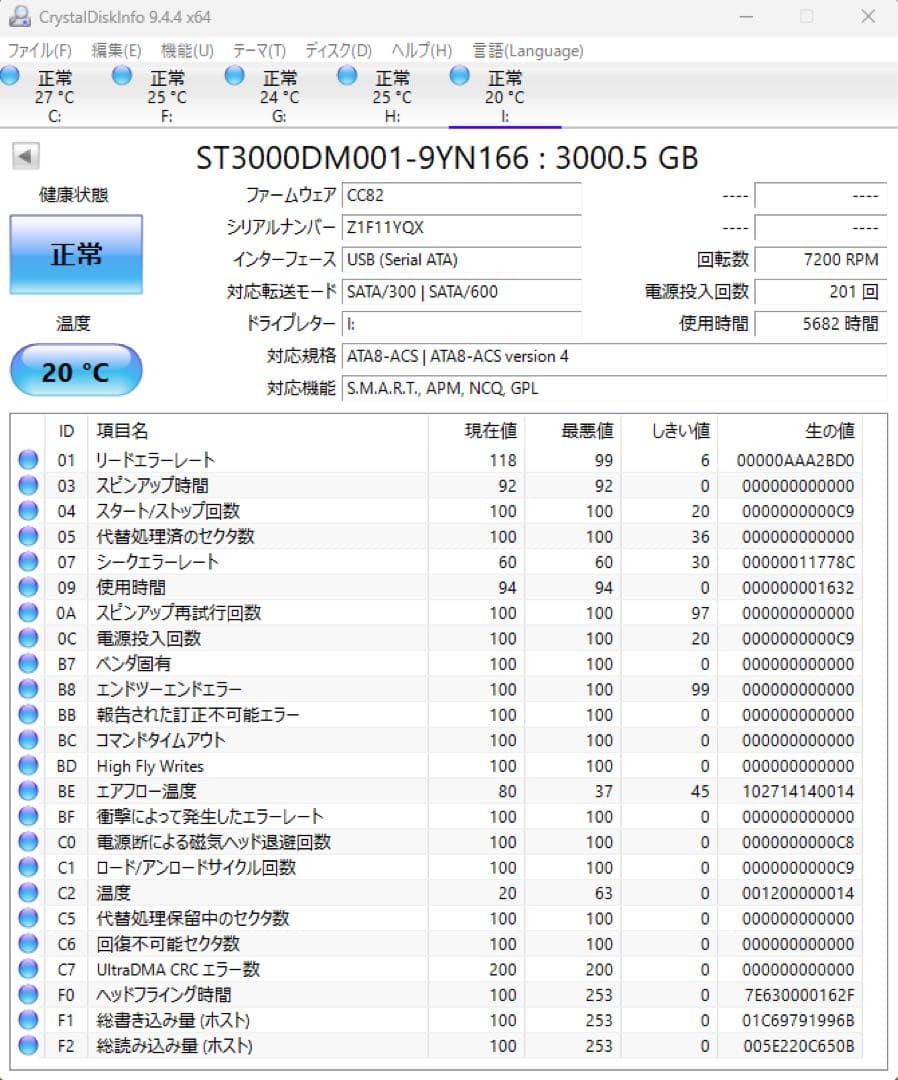Select the C: drive status circle
Viewport: 898px width, 1080px height.
coord(11,76)
